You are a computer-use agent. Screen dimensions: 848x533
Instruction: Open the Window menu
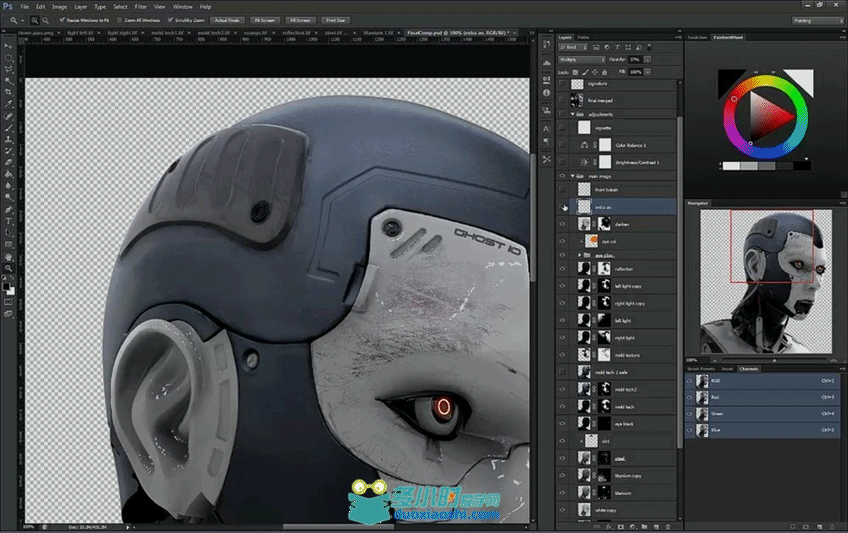pyautogui.click(x=182, y=6)
